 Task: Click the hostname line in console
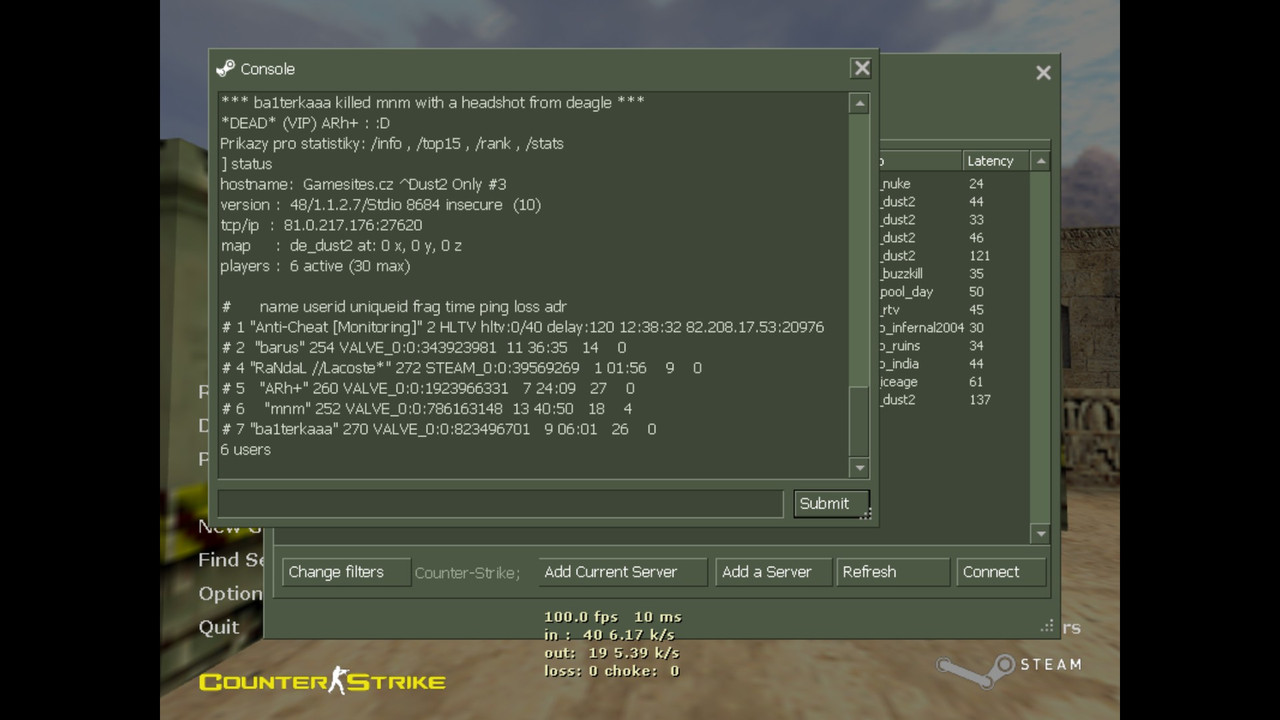(363, 184)
